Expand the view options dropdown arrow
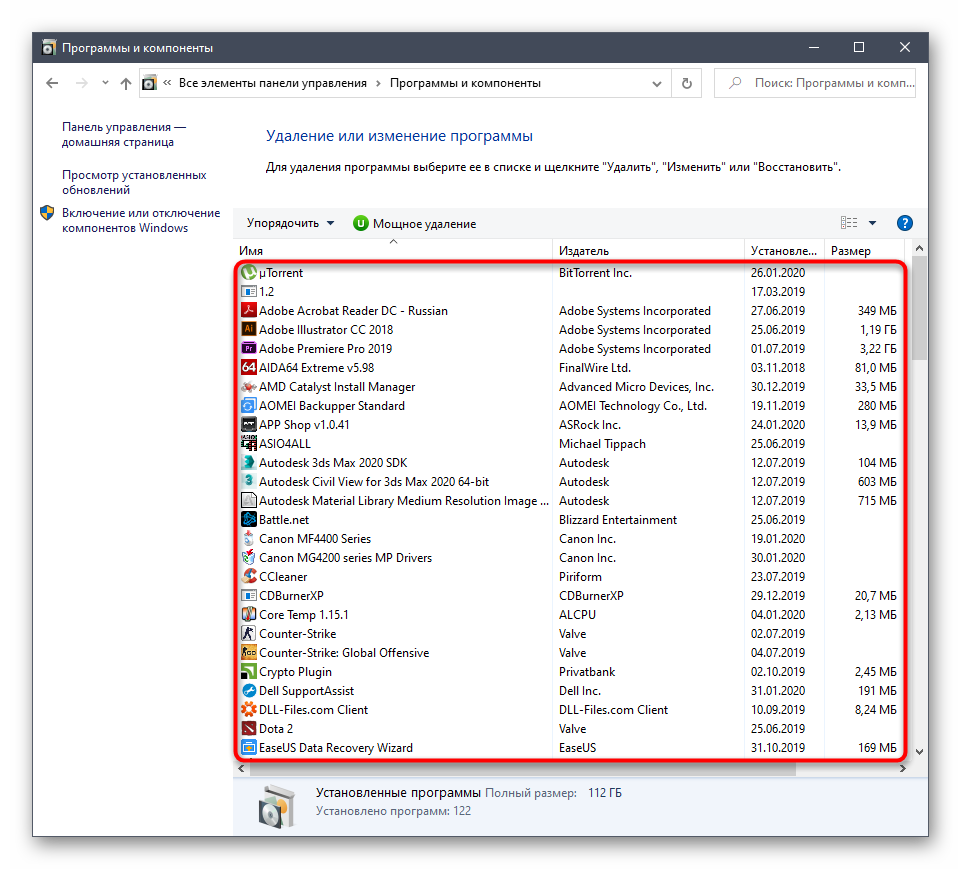The width and height of the screenshot is (961, 869). 872,223
